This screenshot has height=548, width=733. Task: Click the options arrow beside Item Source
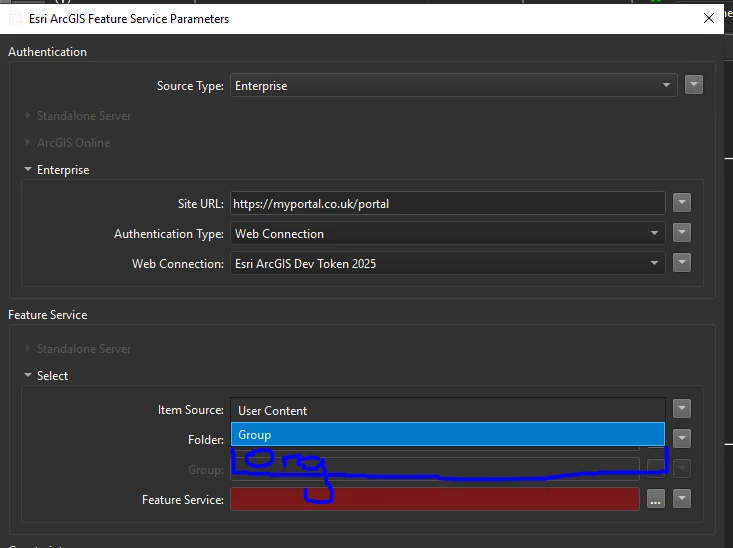pyautogui.click(x=682, y=409)
